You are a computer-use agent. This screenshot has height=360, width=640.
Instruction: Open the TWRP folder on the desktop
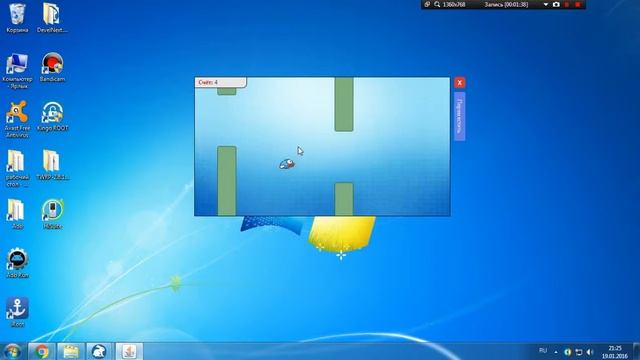pos(52,165)
